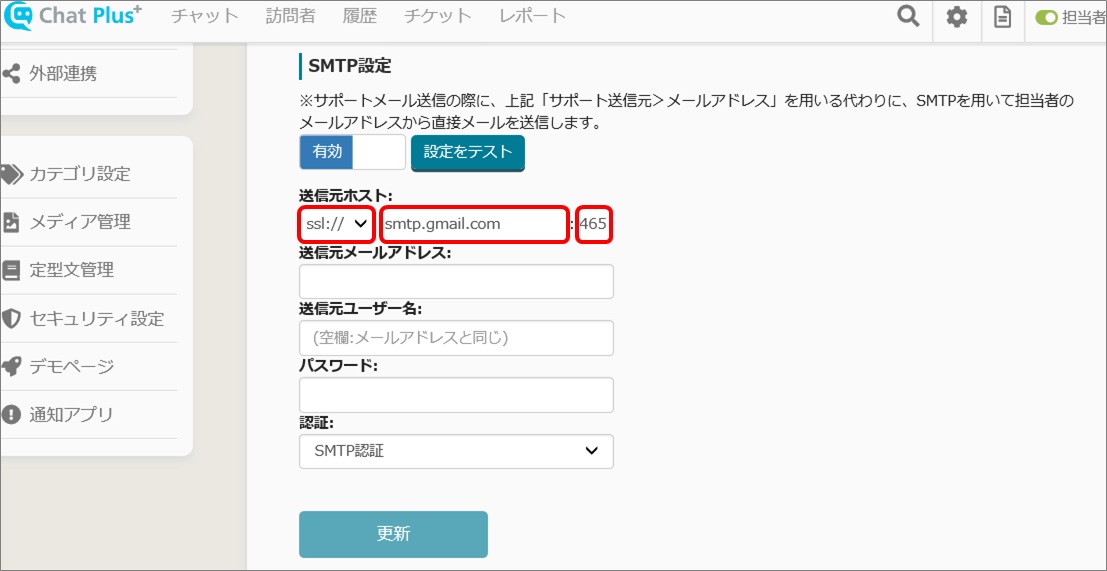Click the port field showing 465

point(594,224)
